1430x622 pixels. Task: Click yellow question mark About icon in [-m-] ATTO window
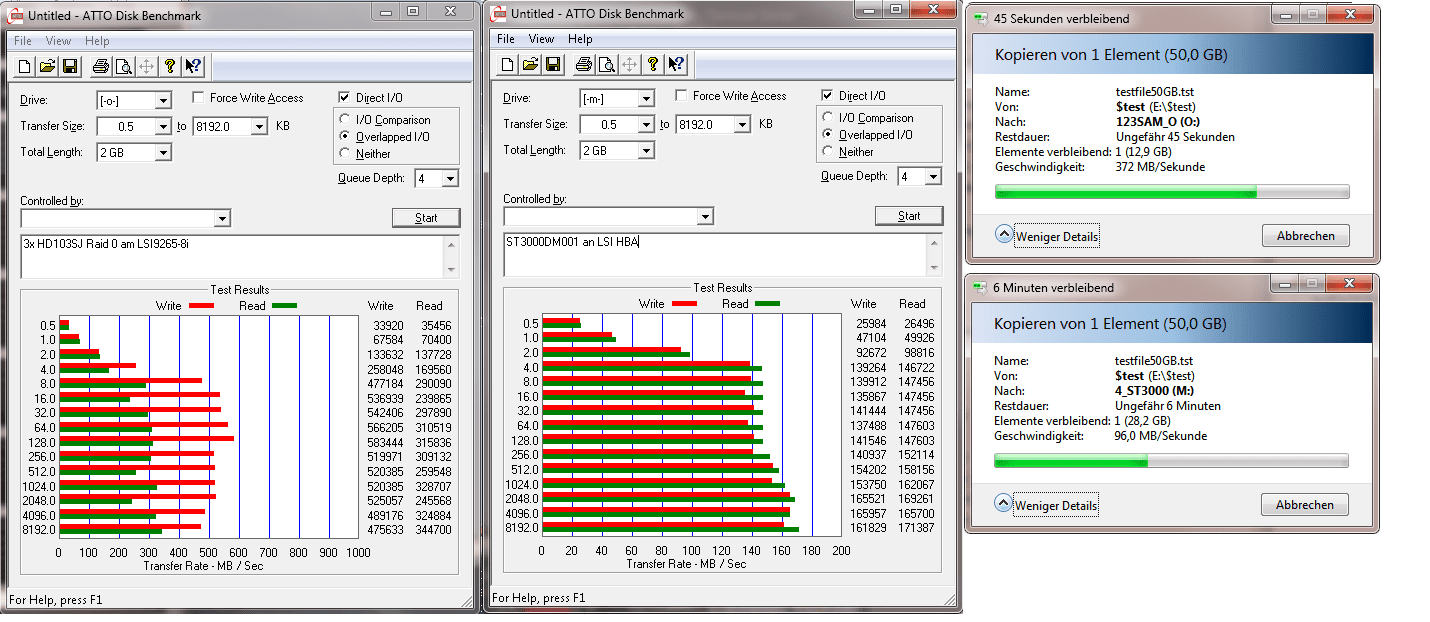point(653,64)
